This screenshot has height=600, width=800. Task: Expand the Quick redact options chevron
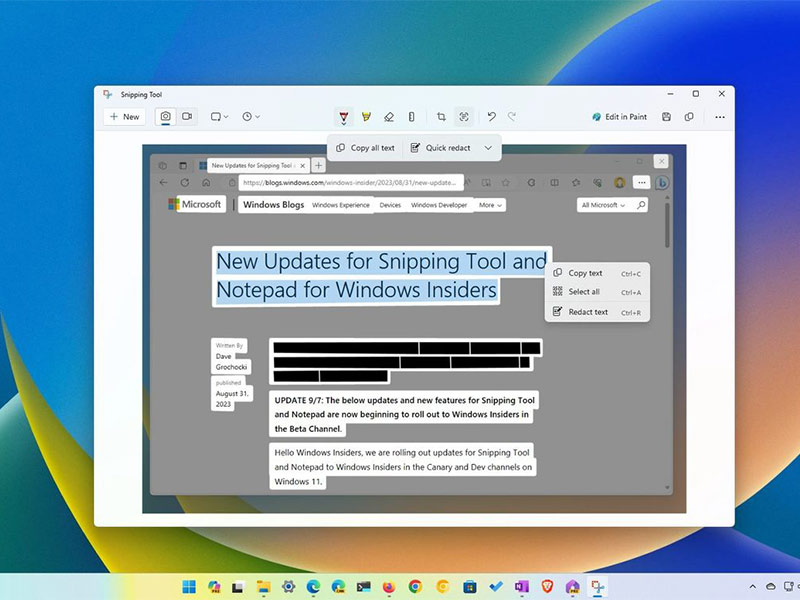point(488,148)
